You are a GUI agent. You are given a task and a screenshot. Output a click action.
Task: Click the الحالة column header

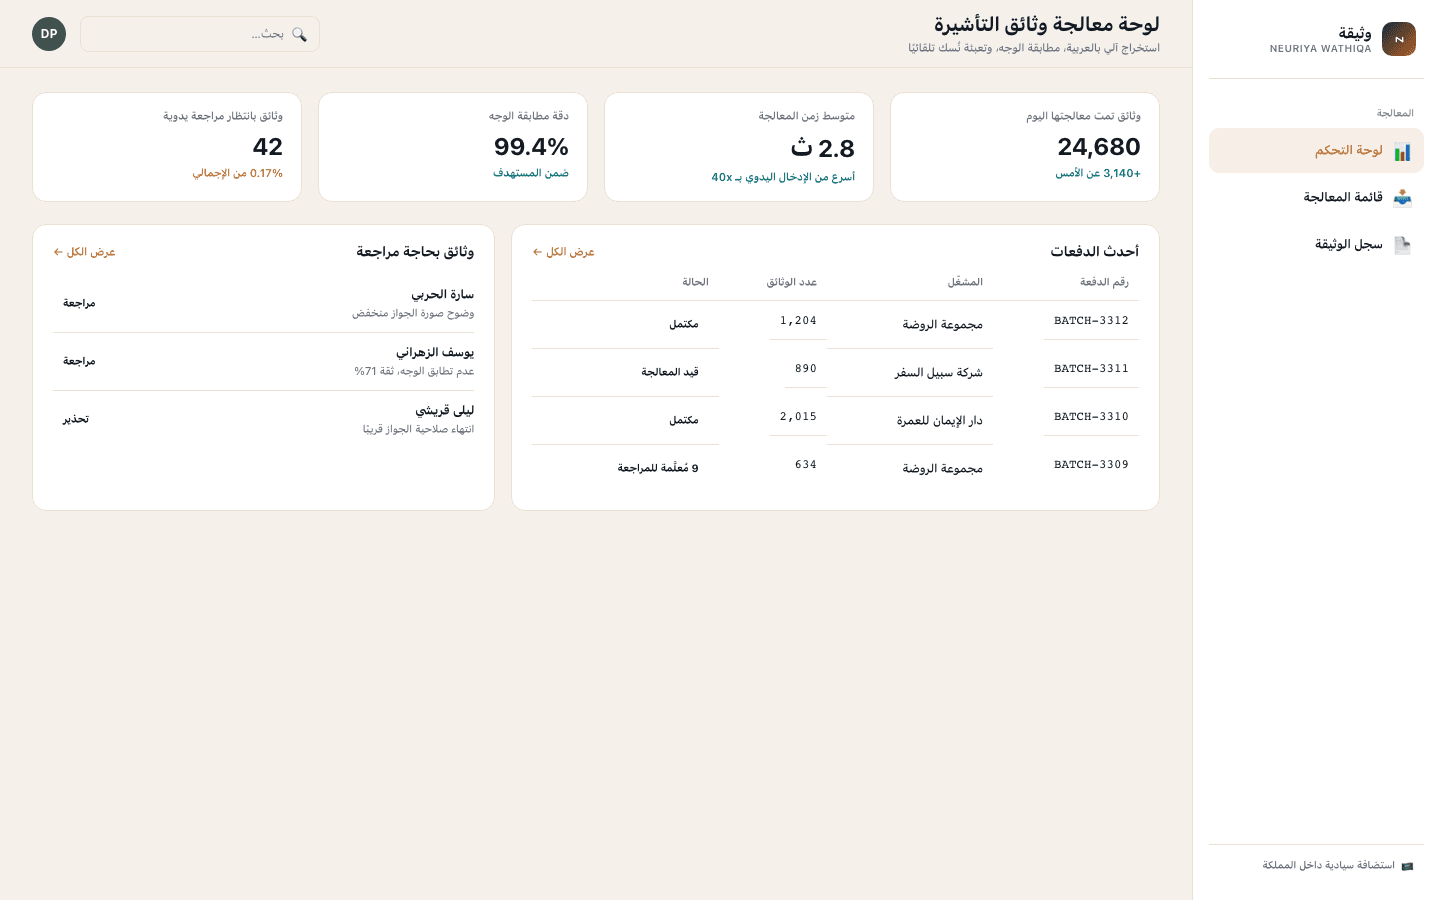(695, 282)
